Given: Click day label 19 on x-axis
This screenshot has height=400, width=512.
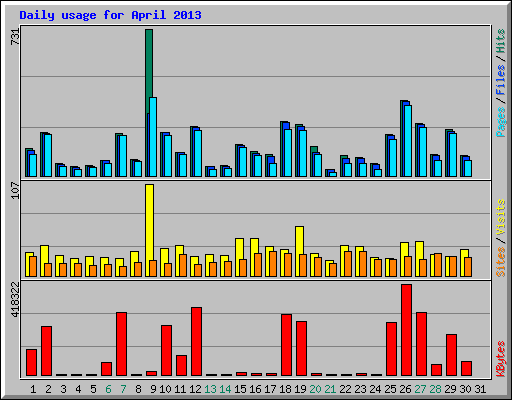Looking at the screenshot, I should pos(300,389).
